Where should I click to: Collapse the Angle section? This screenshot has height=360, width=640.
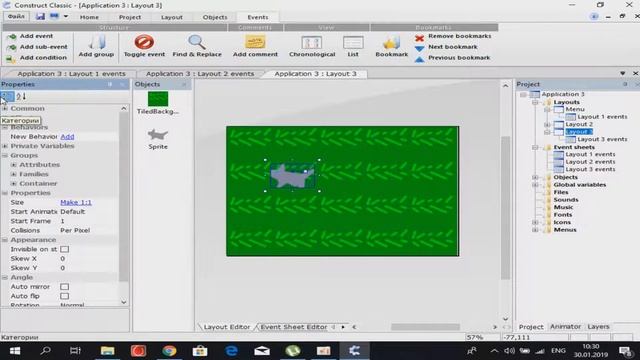[5, 278]
